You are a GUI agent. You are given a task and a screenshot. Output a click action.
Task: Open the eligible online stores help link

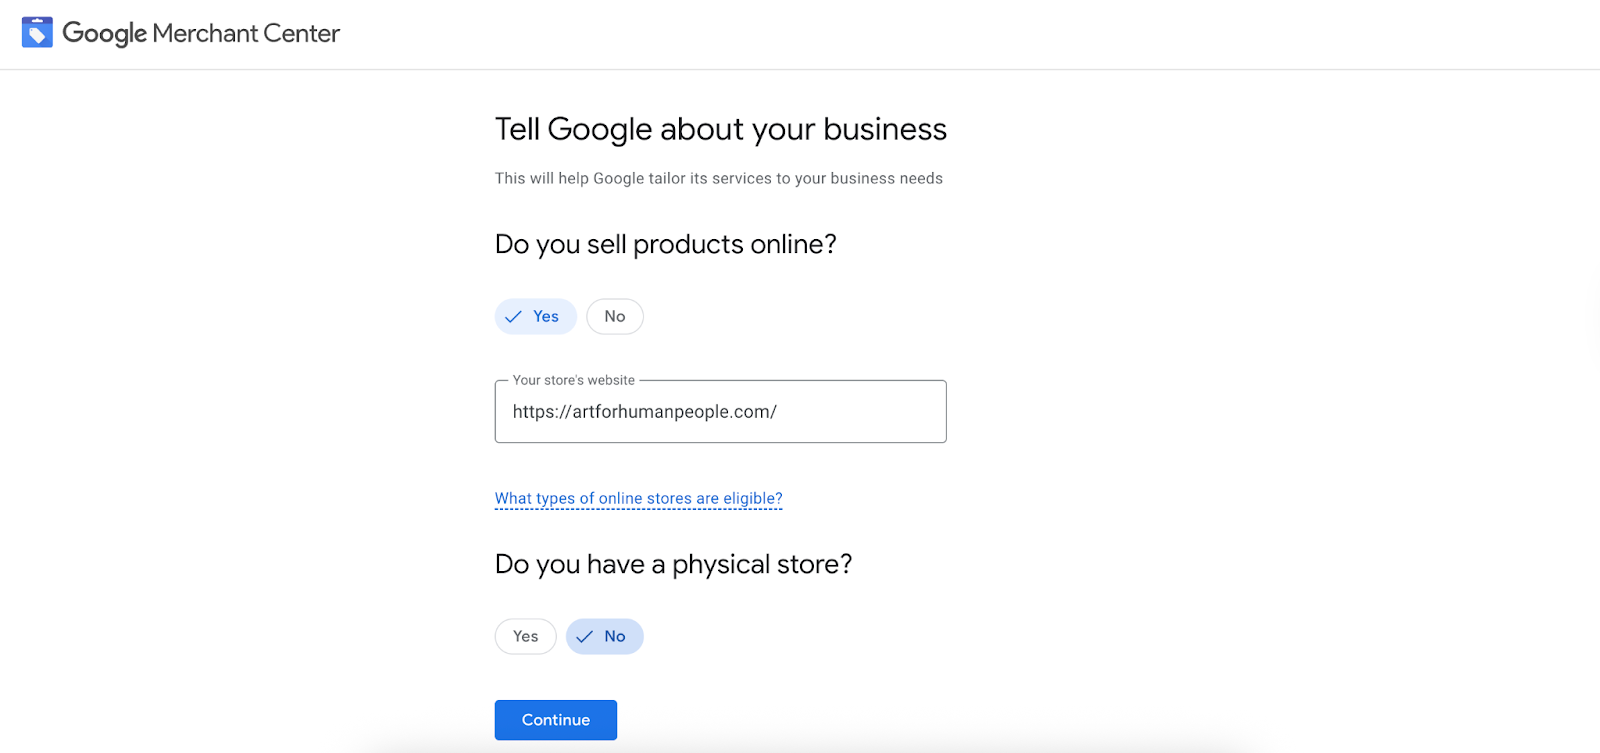(x=637, y=498)
